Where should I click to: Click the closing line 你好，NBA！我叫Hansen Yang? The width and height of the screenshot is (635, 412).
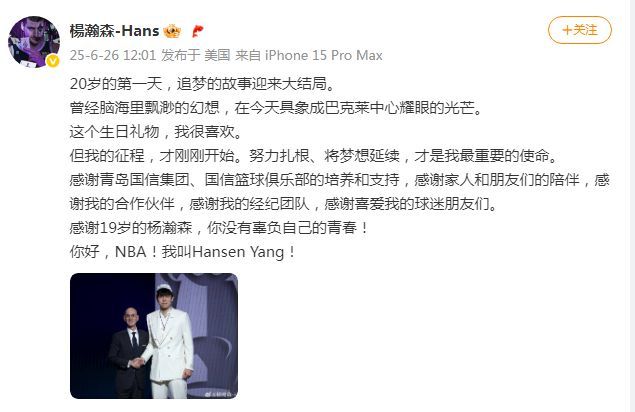183,252
